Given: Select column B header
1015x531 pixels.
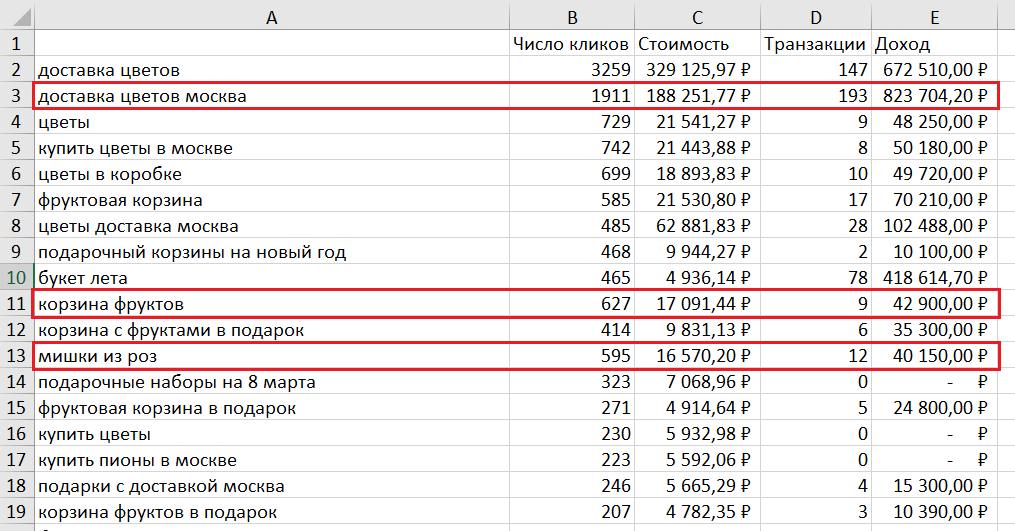Looking at the screenshot, I should tap(571, 15).
